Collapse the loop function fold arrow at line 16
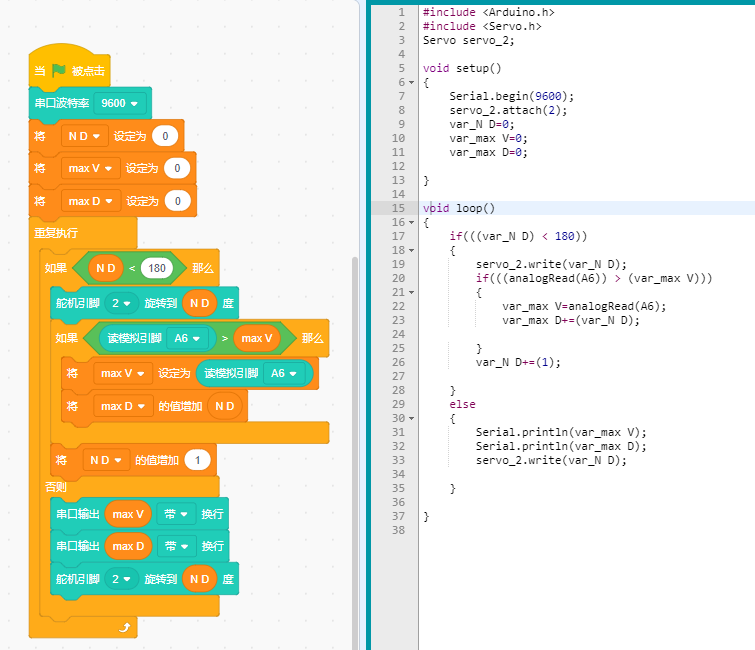The height and width of the screenshot is (650, 755). [412, 222]
